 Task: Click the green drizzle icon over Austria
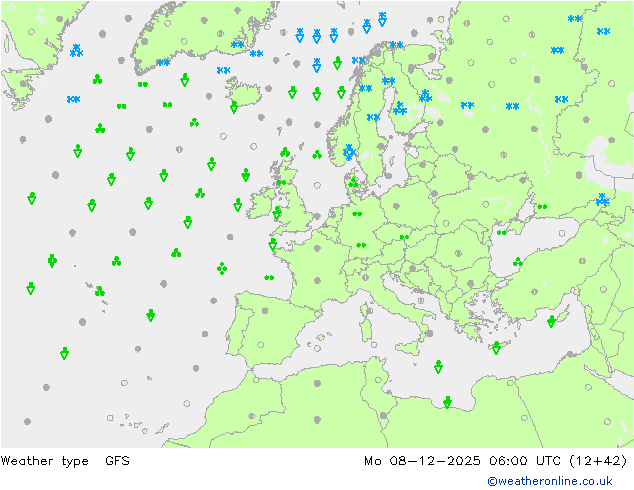click(x=404, y=238)
